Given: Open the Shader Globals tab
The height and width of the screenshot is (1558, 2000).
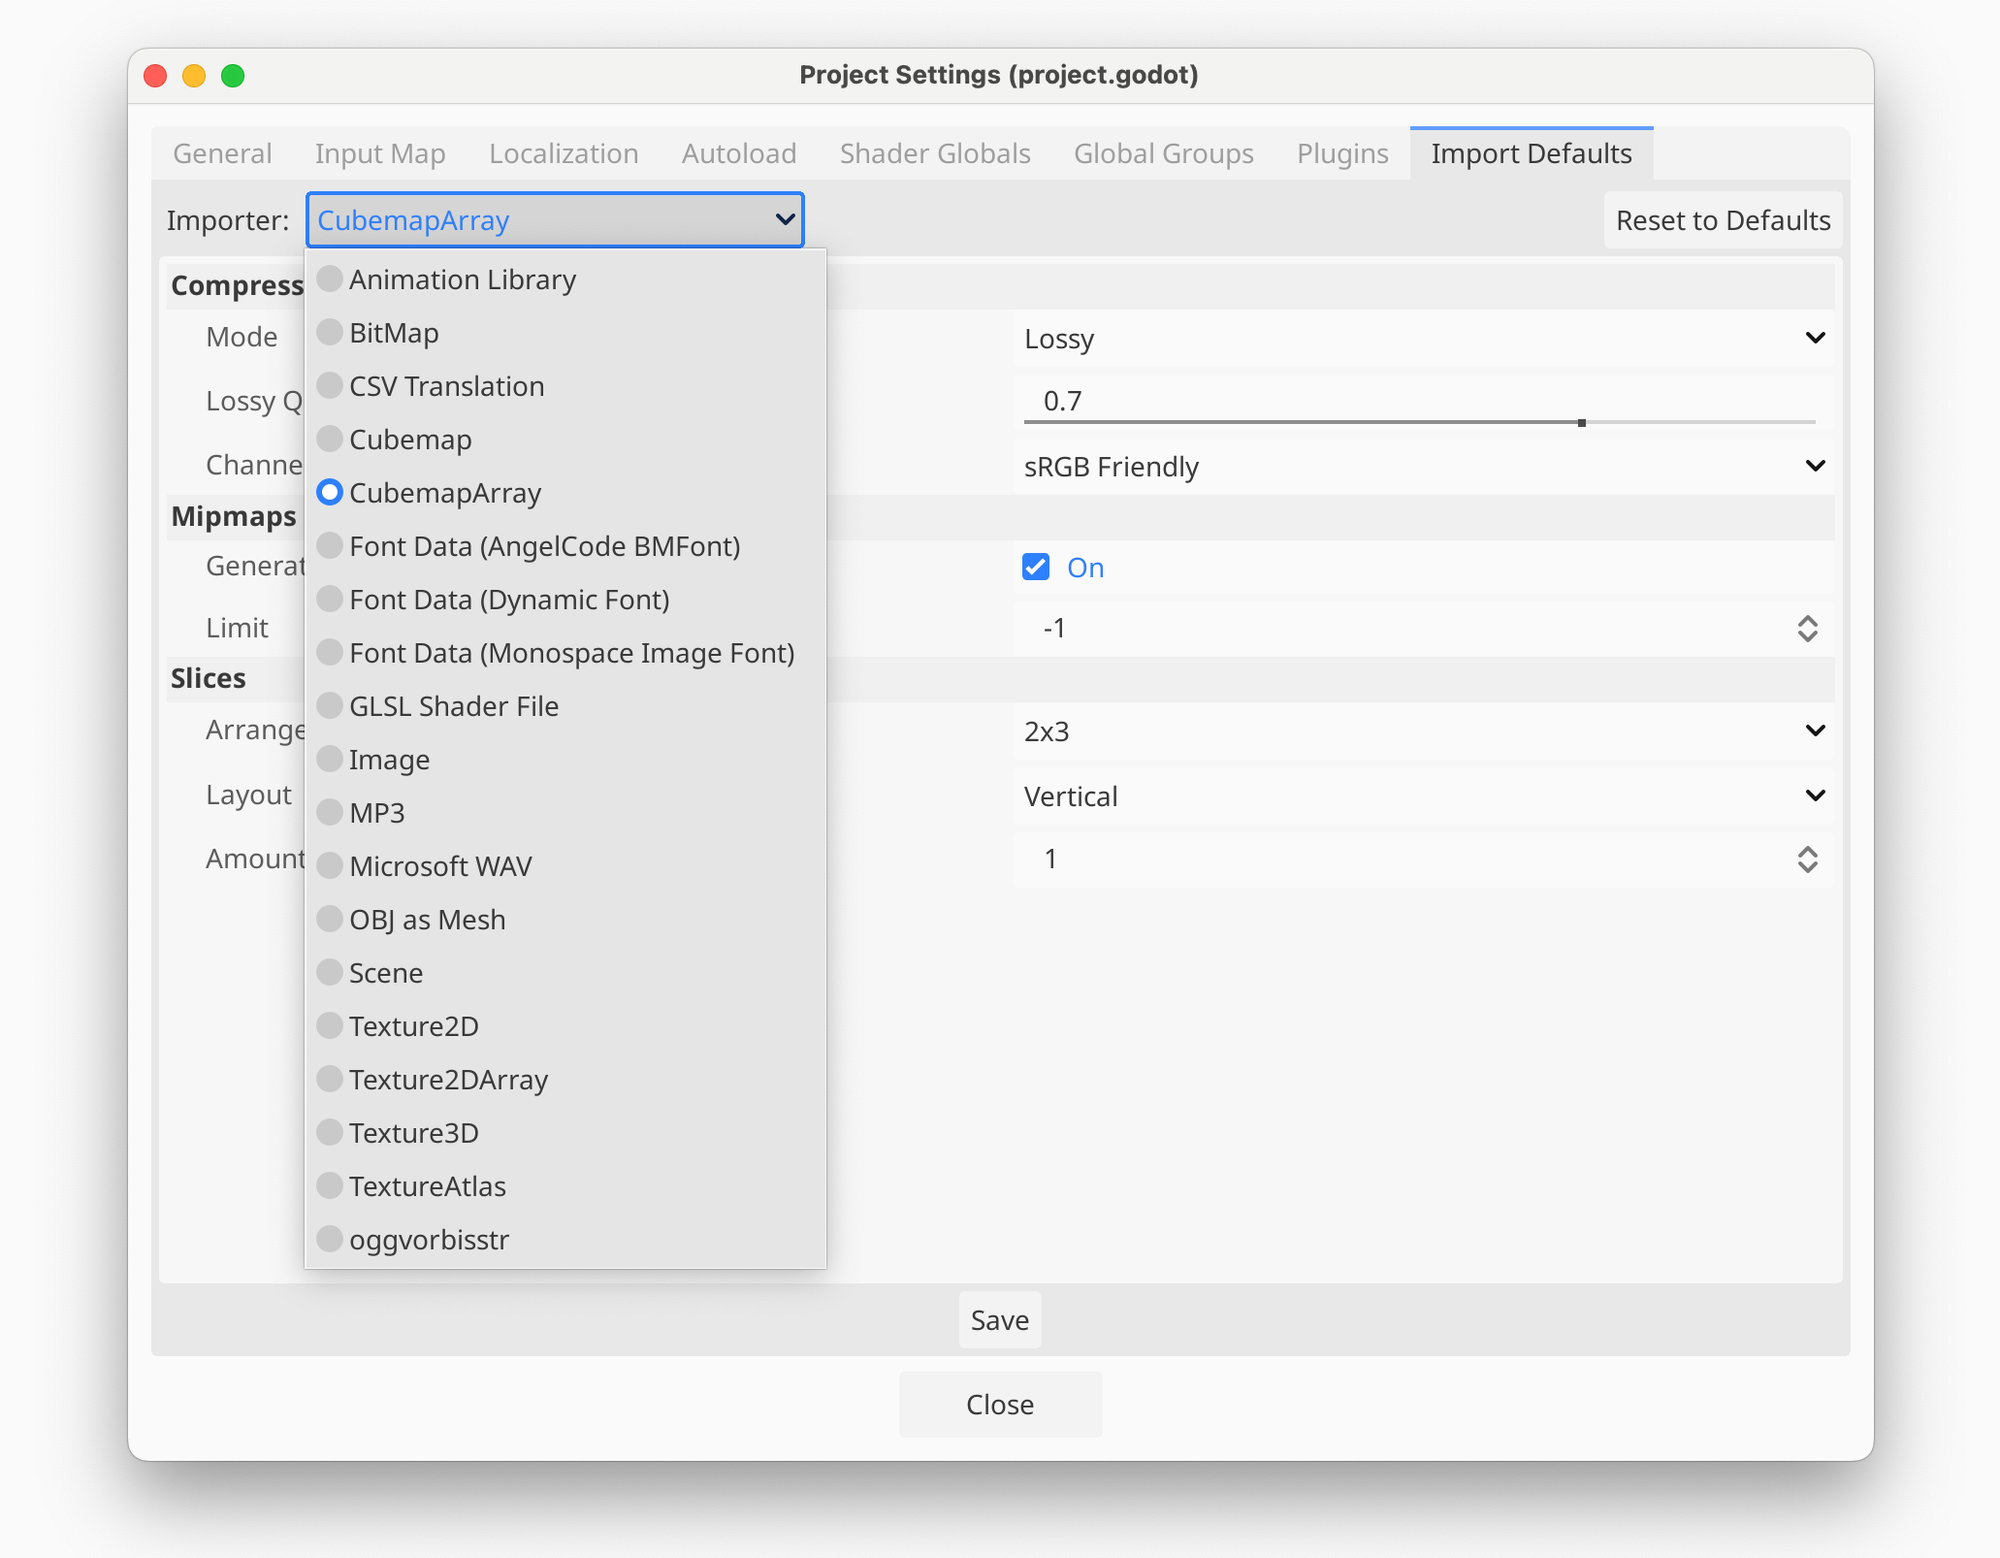Looking at the screenshot, I should (934, 154).
